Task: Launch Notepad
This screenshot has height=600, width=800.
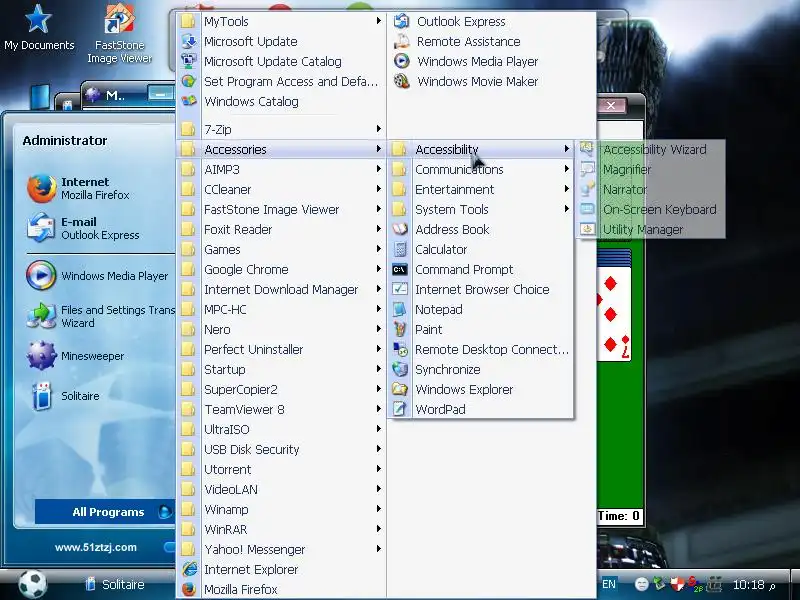Action: [x=481, y=309]
